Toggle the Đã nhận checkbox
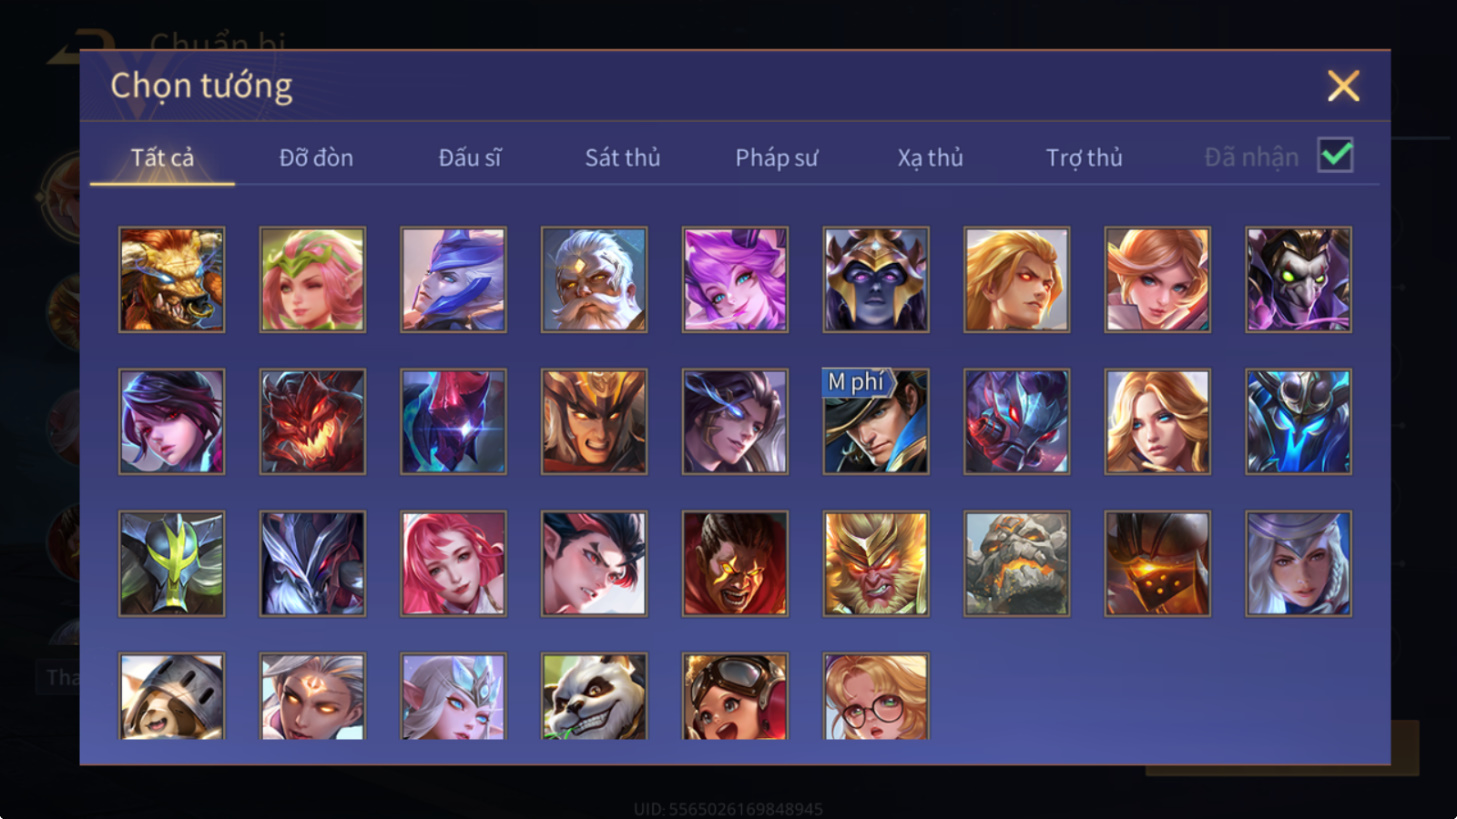This screenshot has height=819, width=1457. click(x=1336, y=155)
